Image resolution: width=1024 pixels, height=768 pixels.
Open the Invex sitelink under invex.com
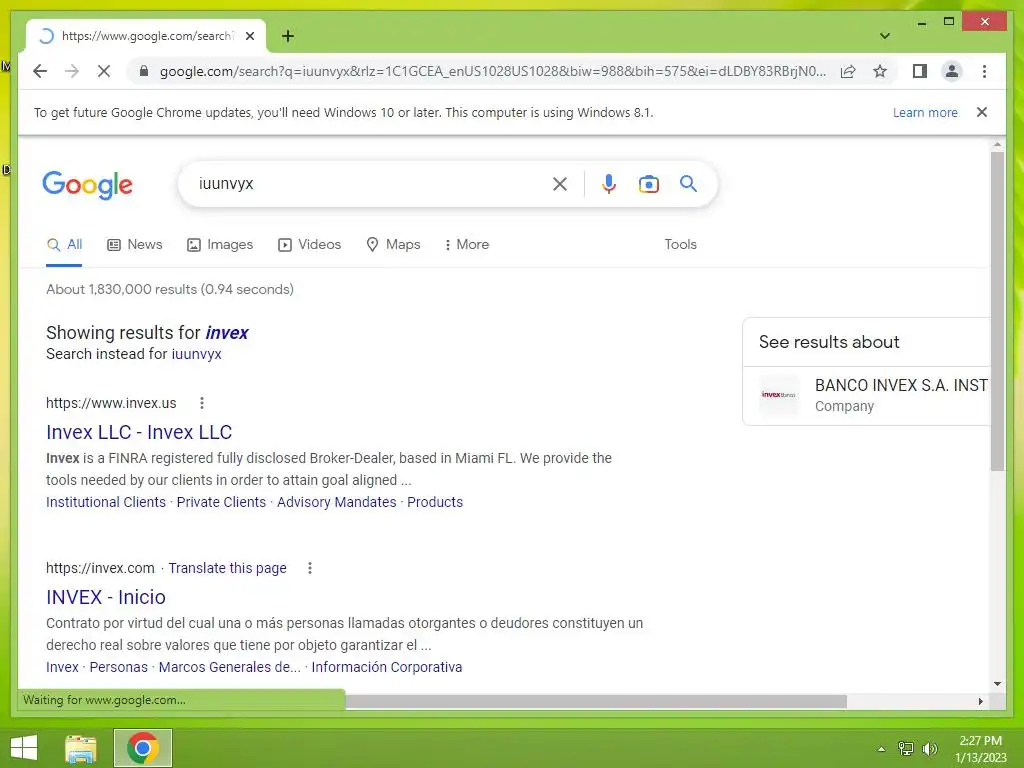[x=62, y=667]
